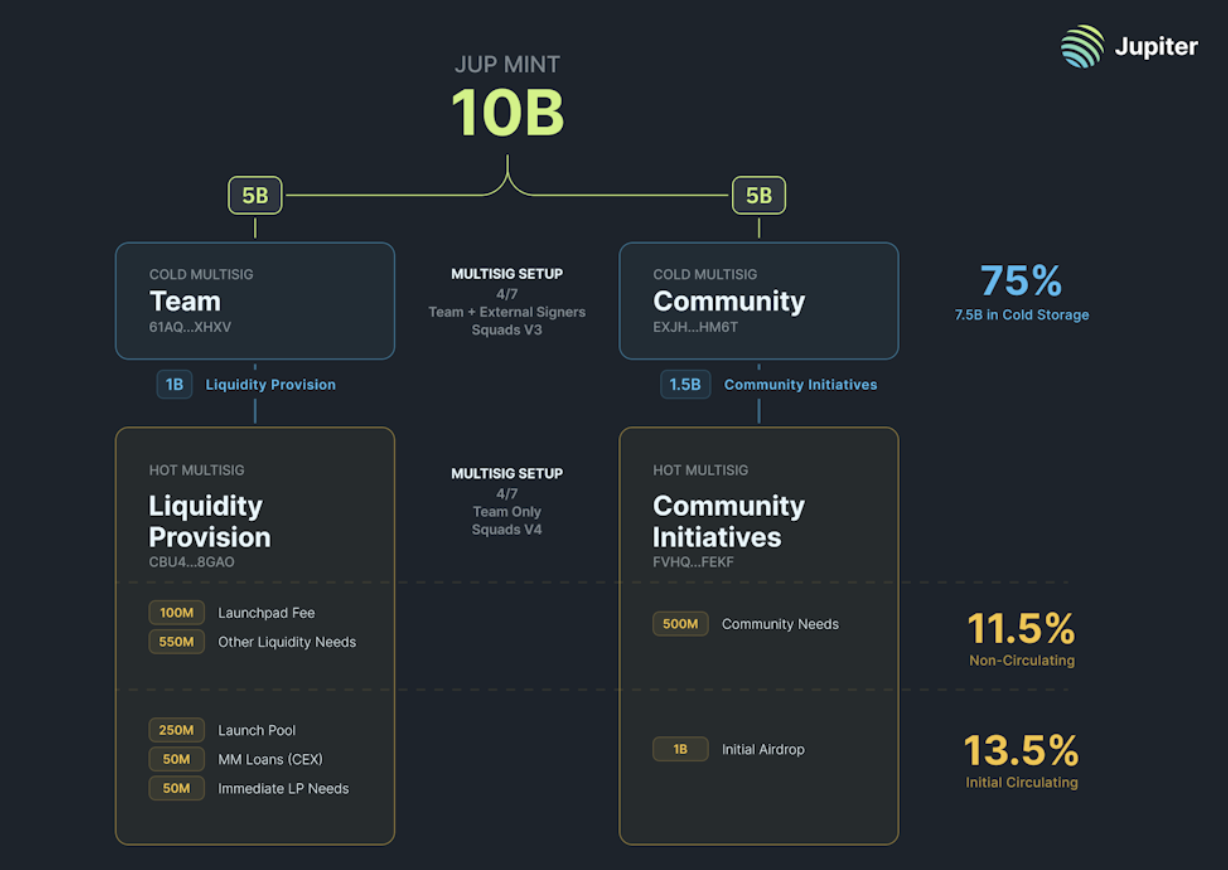Click COLD MULTISIG label in Community box
Image resolution: width=1228 pixels, height=870 pixels.
click(705, 274)
